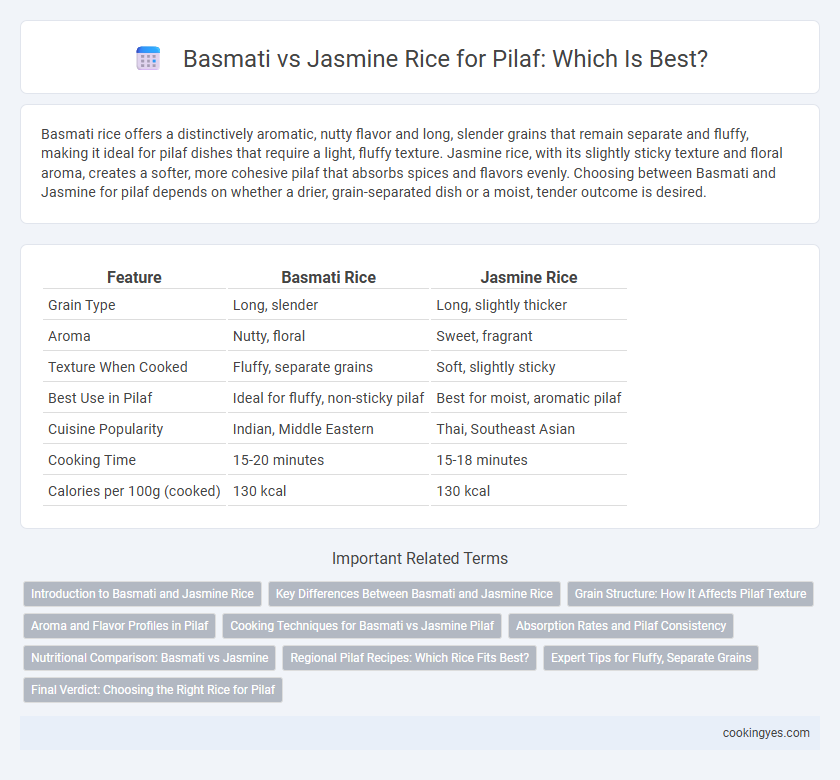
Task: Click the 'Cooking Time' row label
Action: (92, 460)
